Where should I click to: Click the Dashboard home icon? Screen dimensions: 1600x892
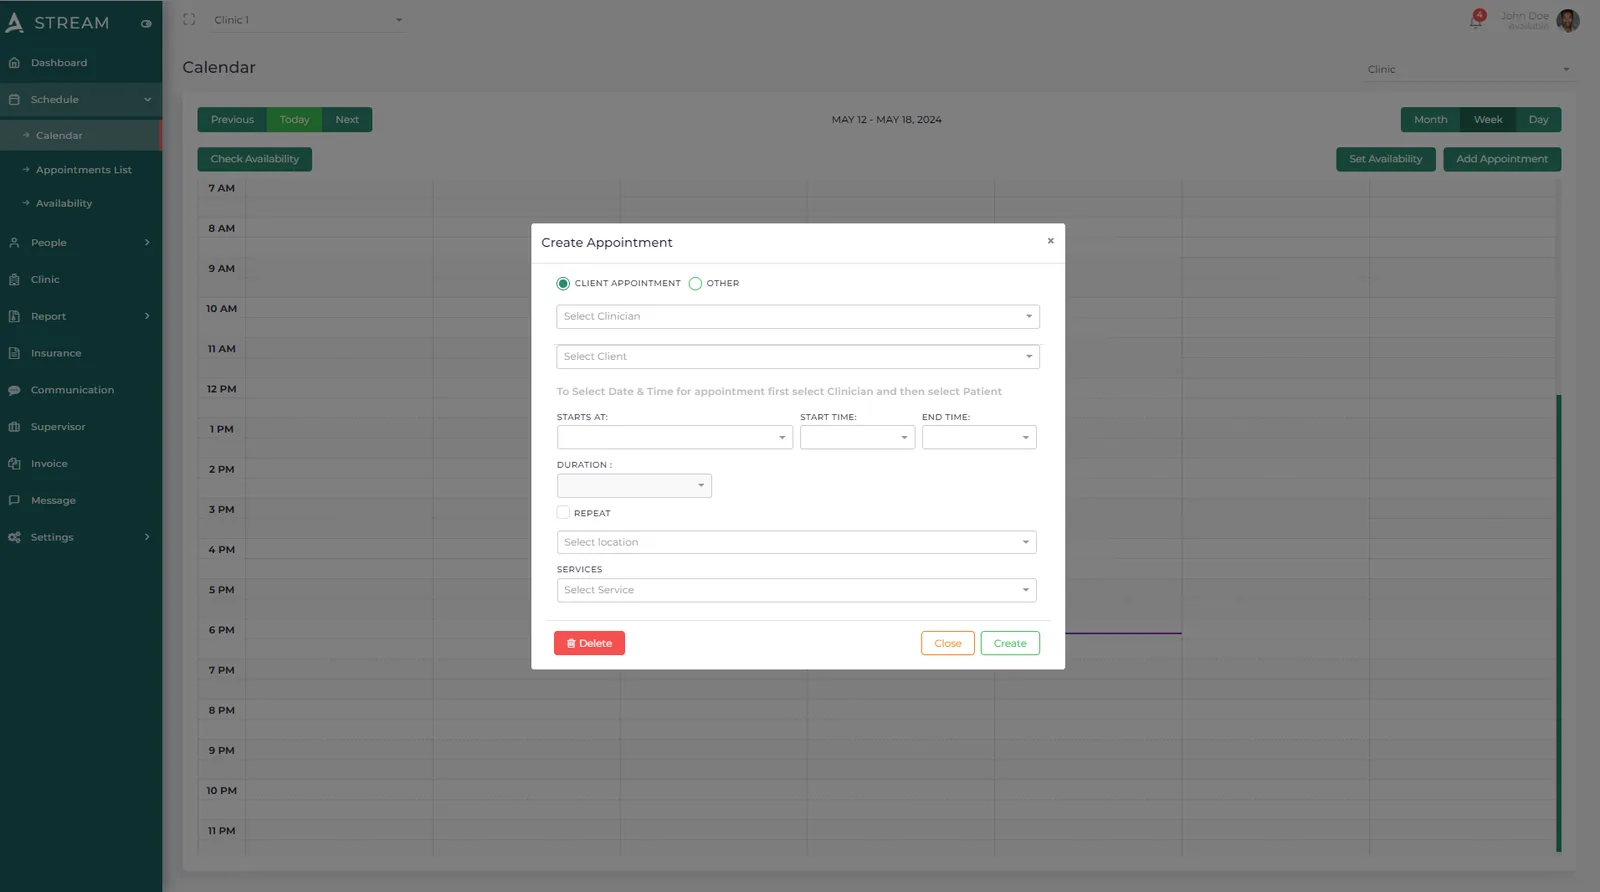click(x=14, y=63)
